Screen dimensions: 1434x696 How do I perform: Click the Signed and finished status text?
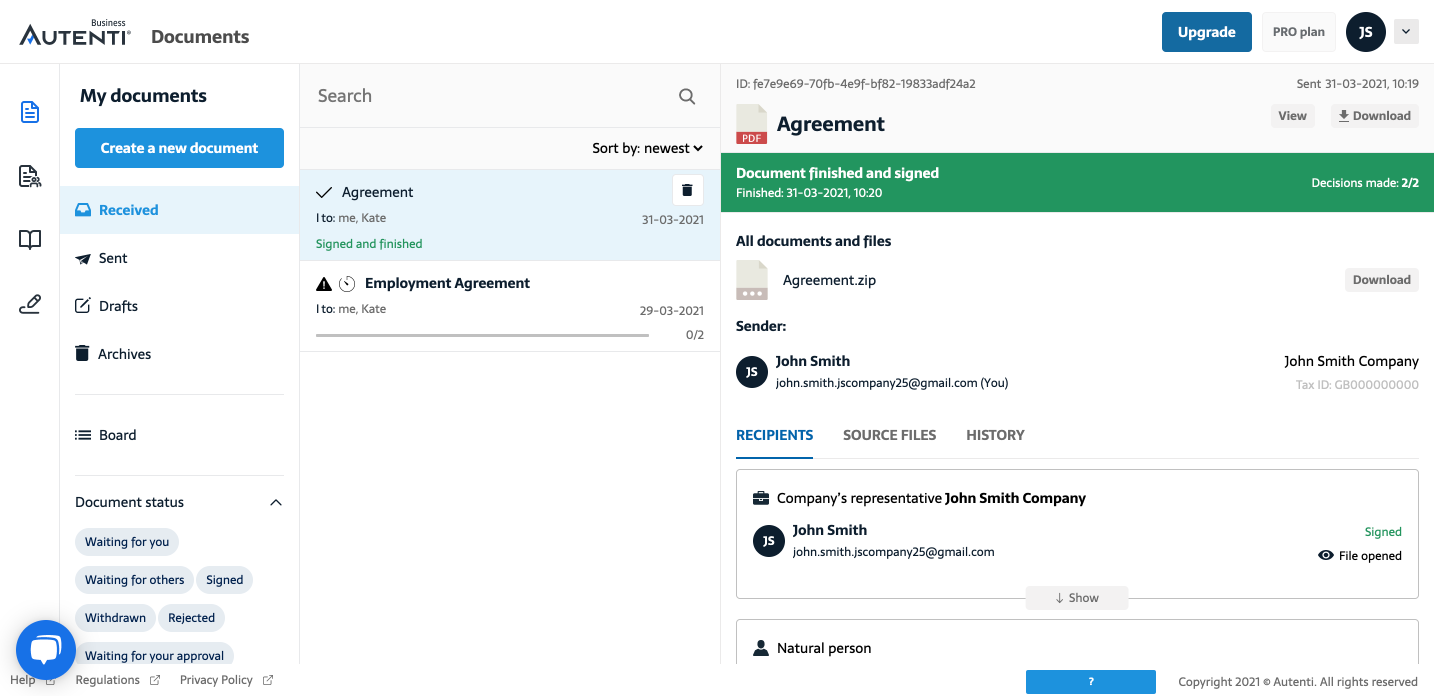coord(369,244)
